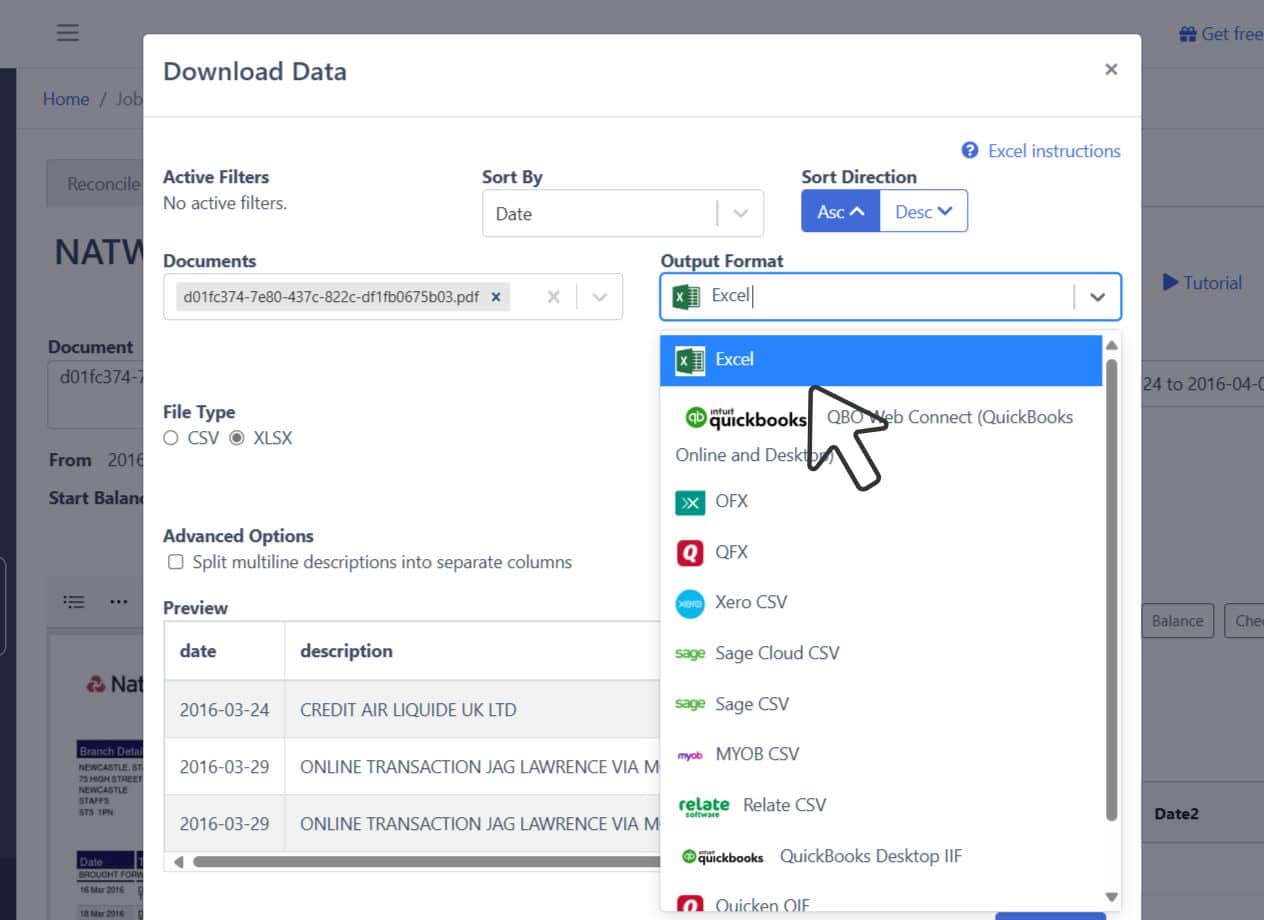Screen dimensions: 1264x920
Task: Select Xero CSV format
Action: pos(881,602)
